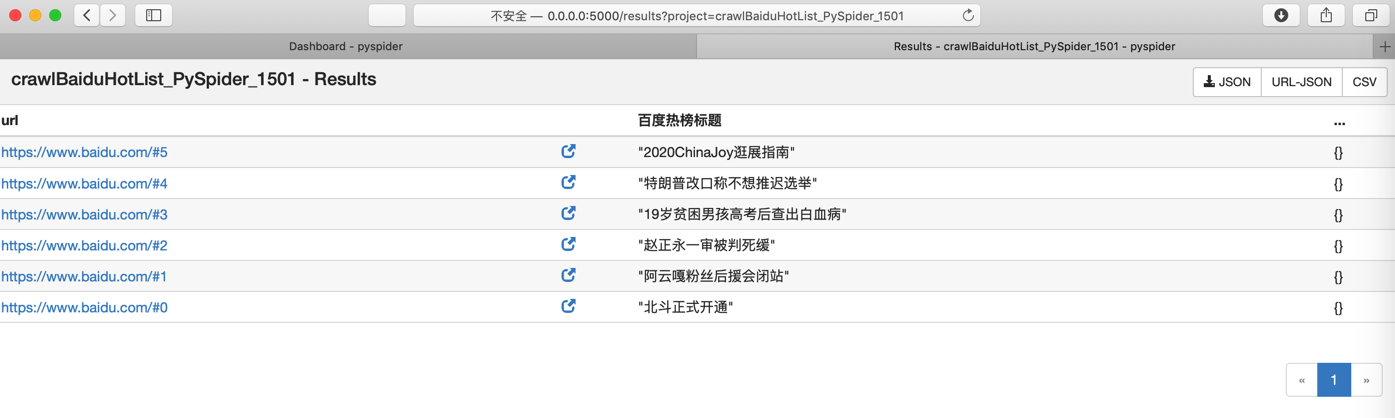Open external link icon for baidu.com/#1 row
The height and width of the screenshot is (418, 1395).
[568, 276]
